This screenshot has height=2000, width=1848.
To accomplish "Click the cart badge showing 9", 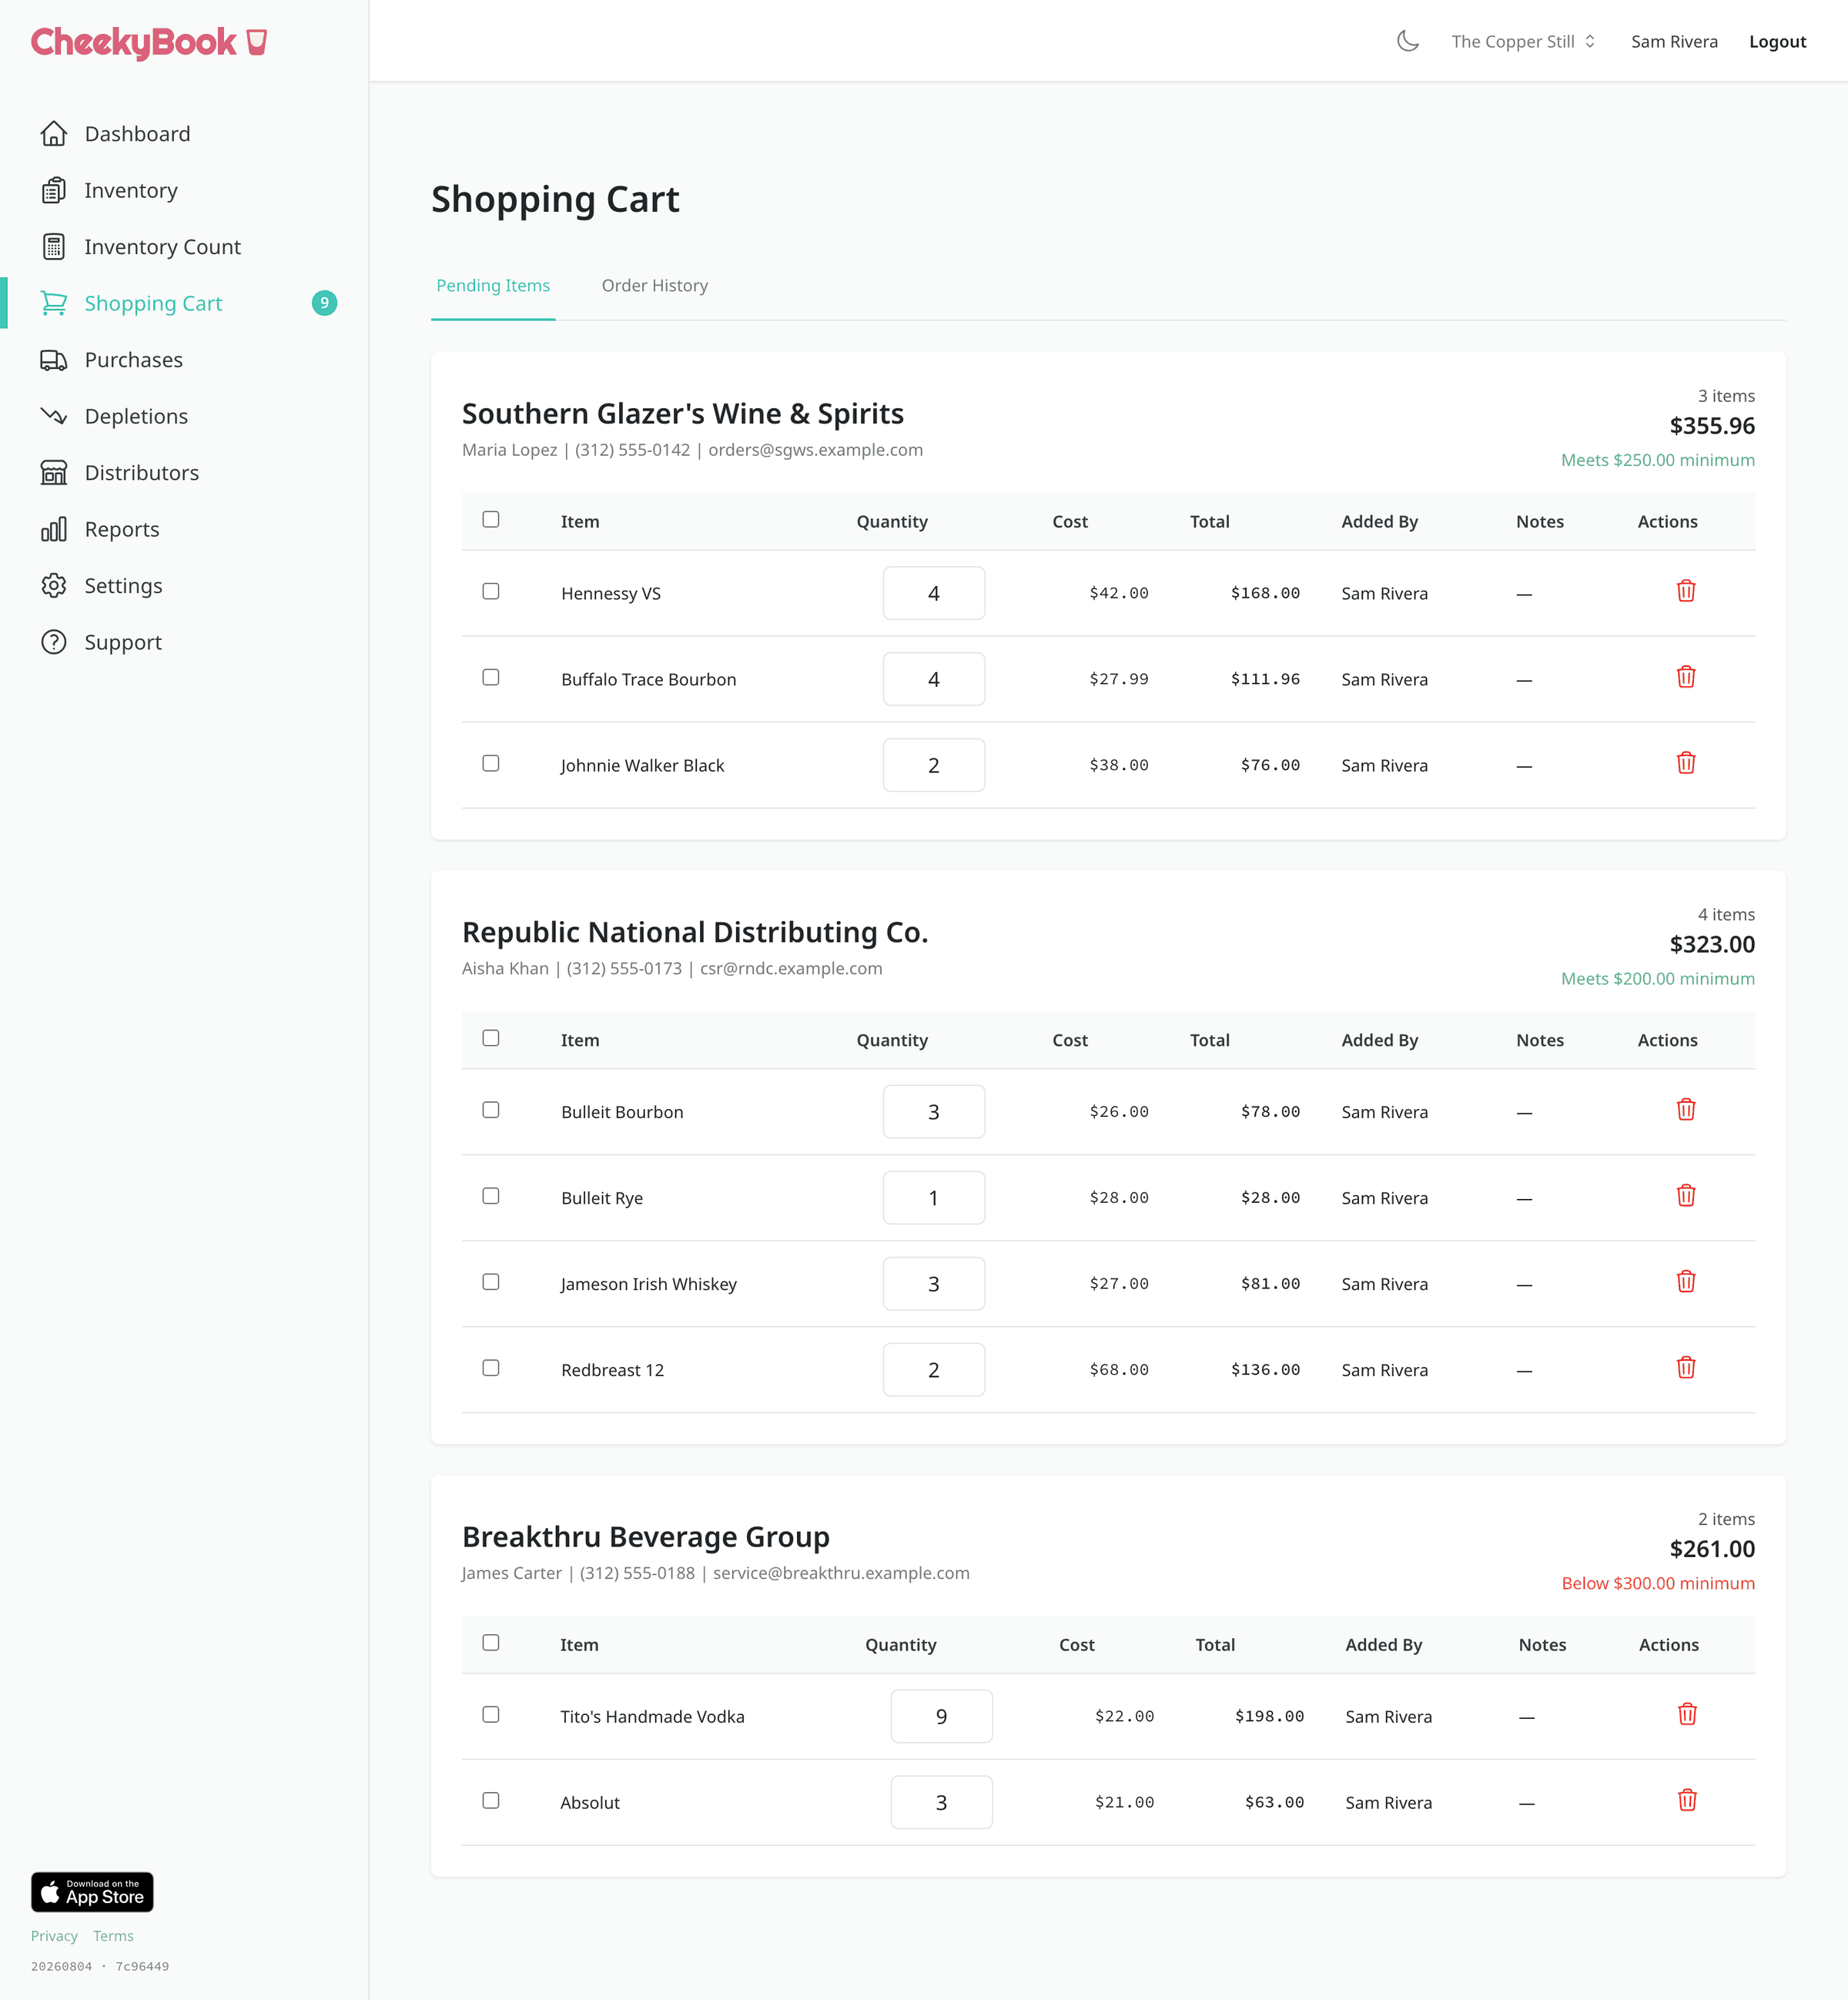I will click(324, 303).
